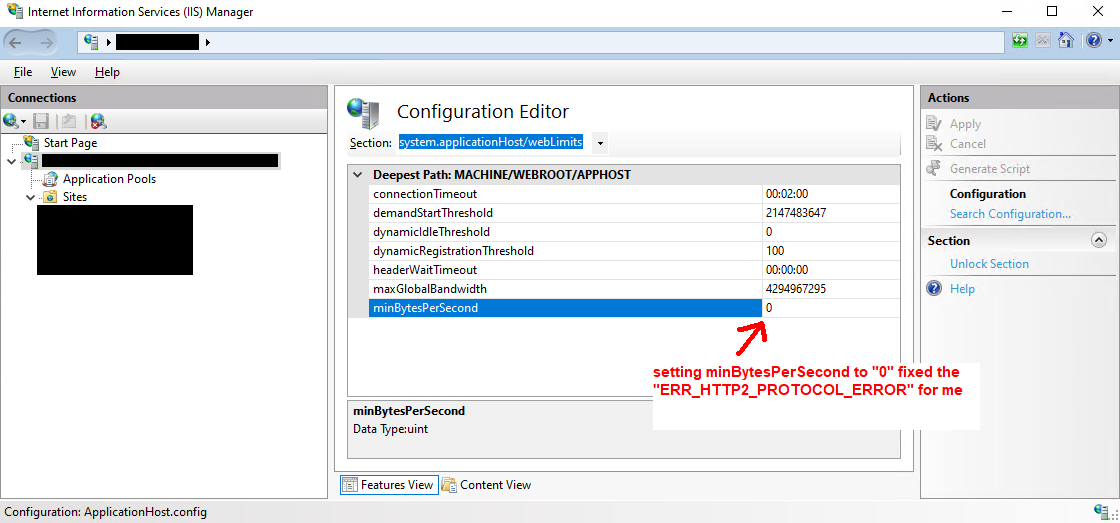Click the Save Connections floppy disk icon

tap(41, 121)
